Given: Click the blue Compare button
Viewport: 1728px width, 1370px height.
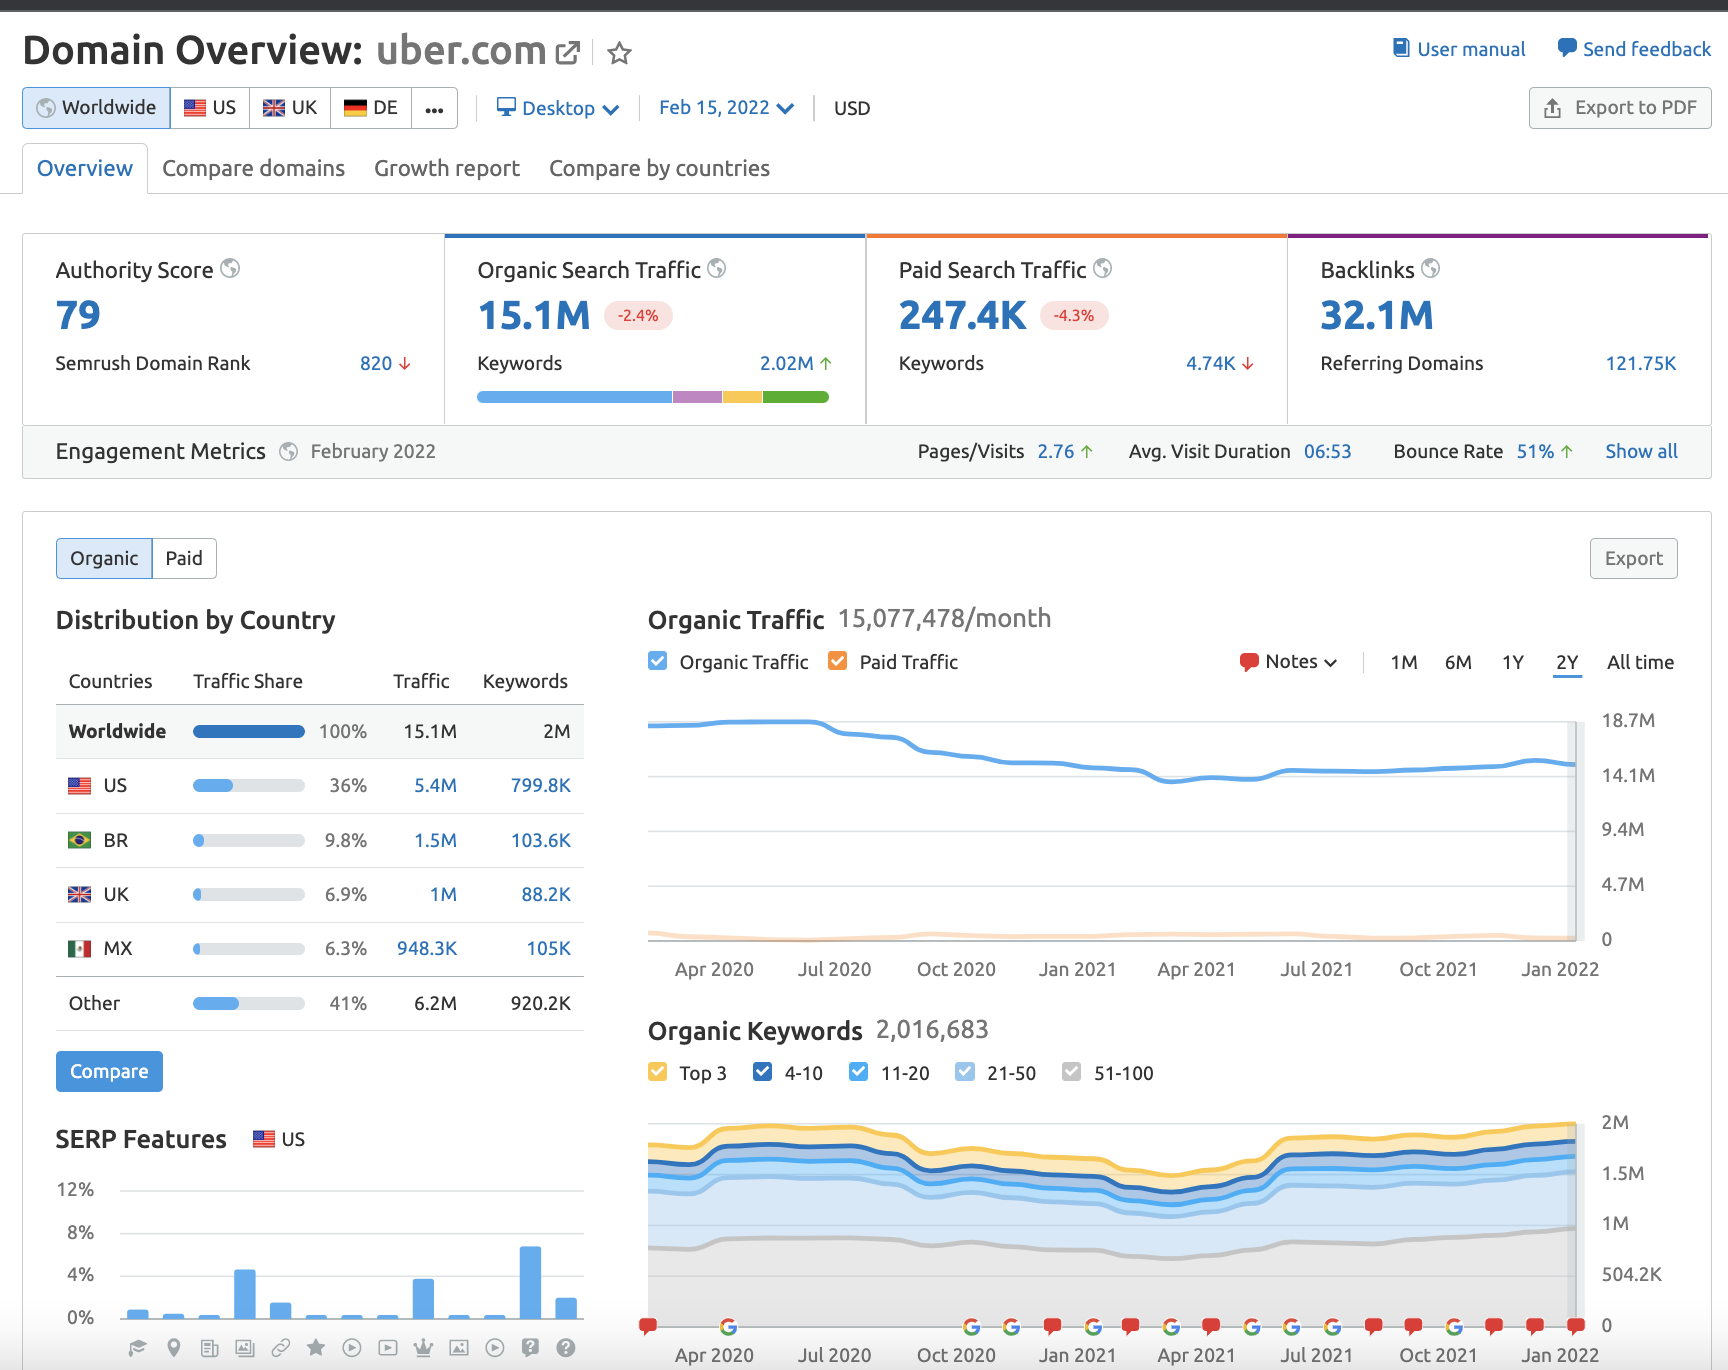Looking at the screenshot, I should pyautogui.click(x=109, y=1071).
